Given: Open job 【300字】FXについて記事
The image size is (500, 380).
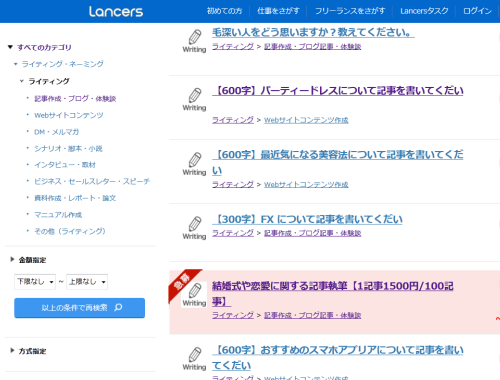Looking at the screenshot, I should (x=307, y=219).
